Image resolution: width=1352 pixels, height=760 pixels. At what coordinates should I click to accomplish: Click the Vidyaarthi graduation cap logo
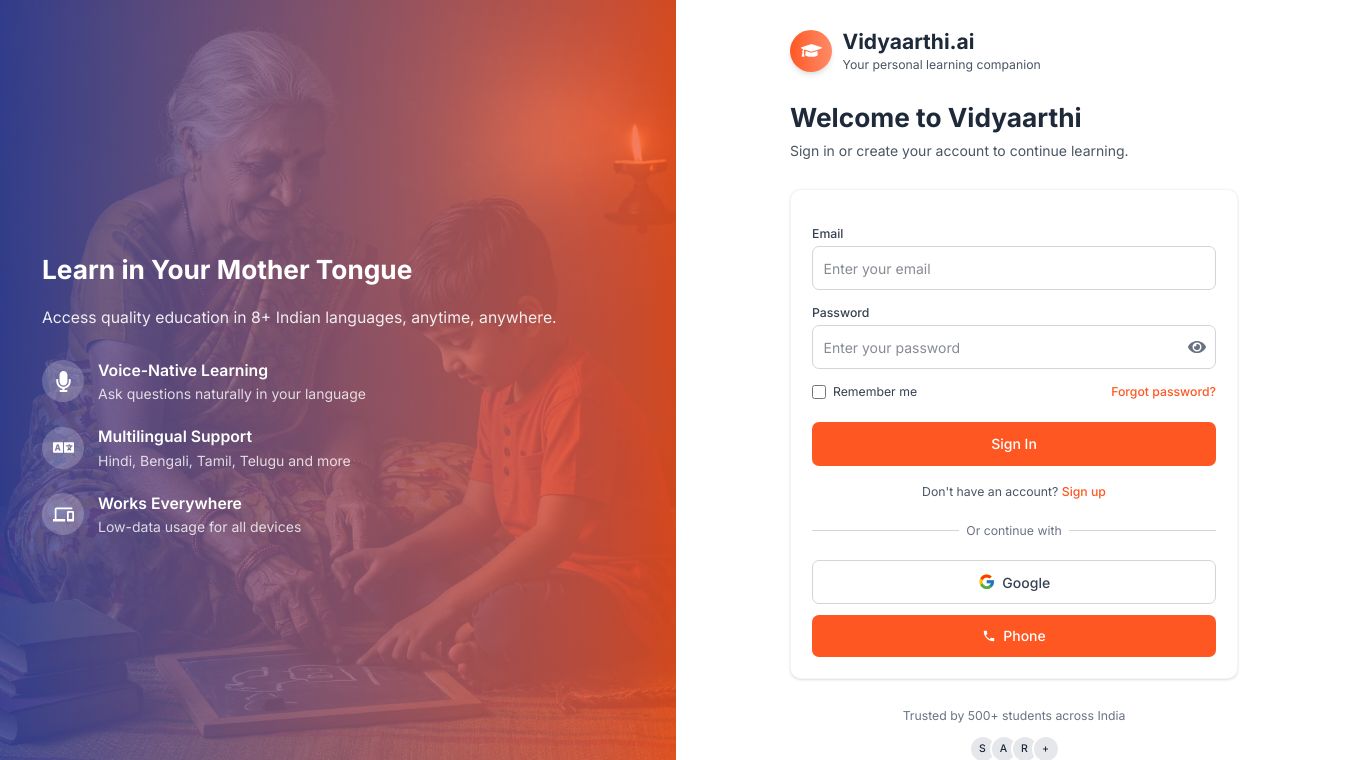[x=811, y=51]
